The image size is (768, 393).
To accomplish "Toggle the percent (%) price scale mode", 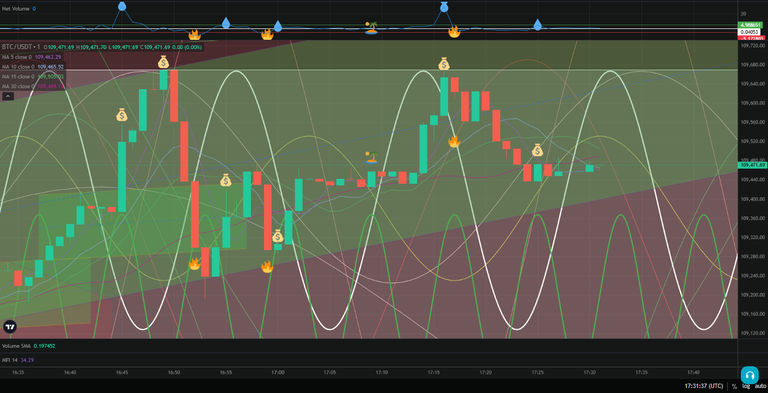I will click(734, 386).
